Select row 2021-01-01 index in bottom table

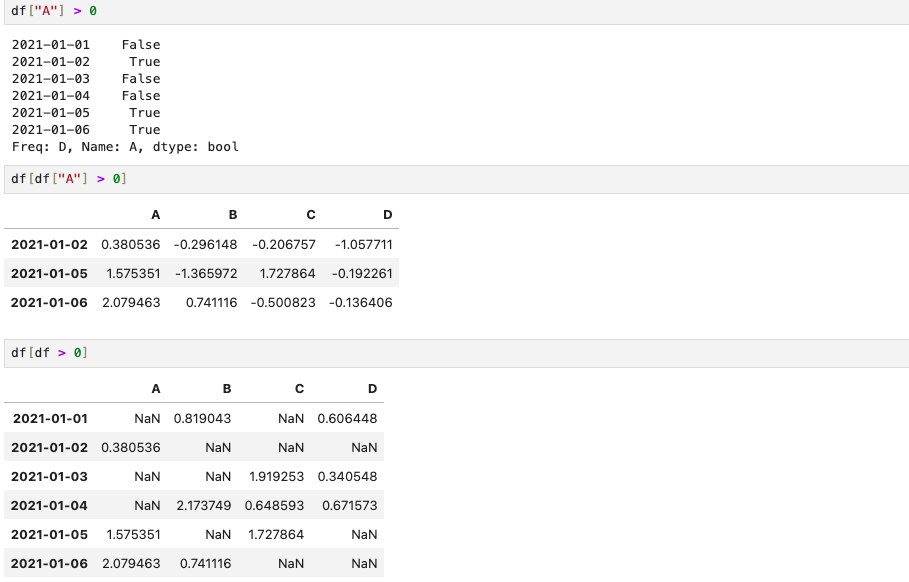click(50, 419)
